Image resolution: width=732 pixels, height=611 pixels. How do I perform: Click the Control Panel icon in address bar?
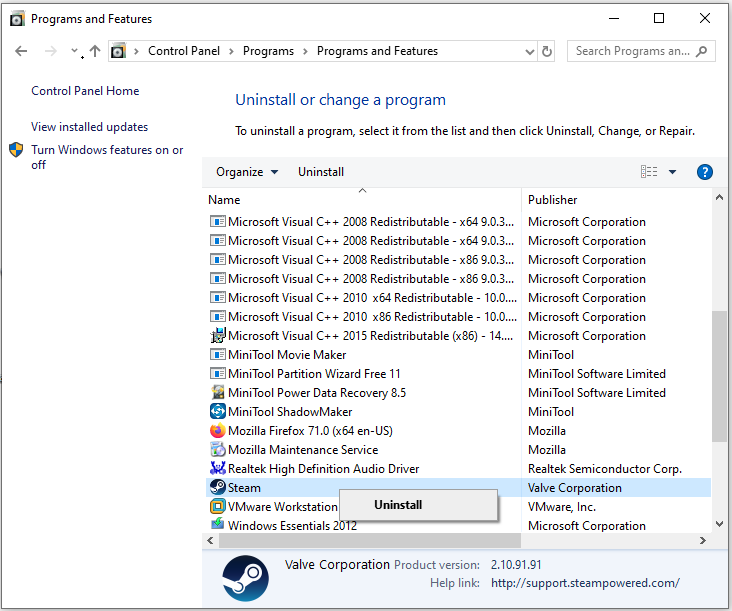[118, 51]
